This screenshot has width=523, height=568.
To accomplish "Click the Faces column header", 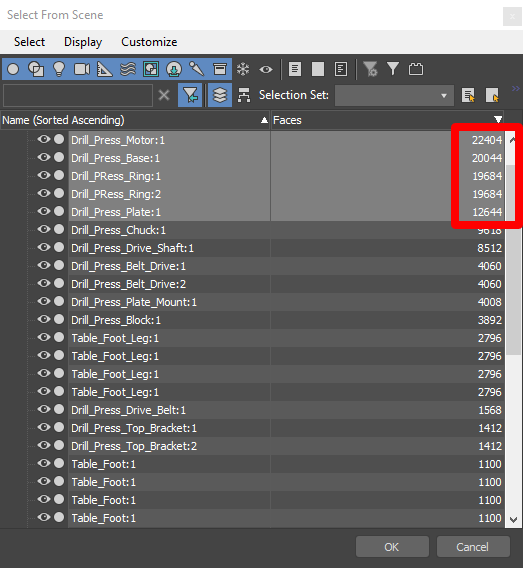I will (x=387, y=120).
